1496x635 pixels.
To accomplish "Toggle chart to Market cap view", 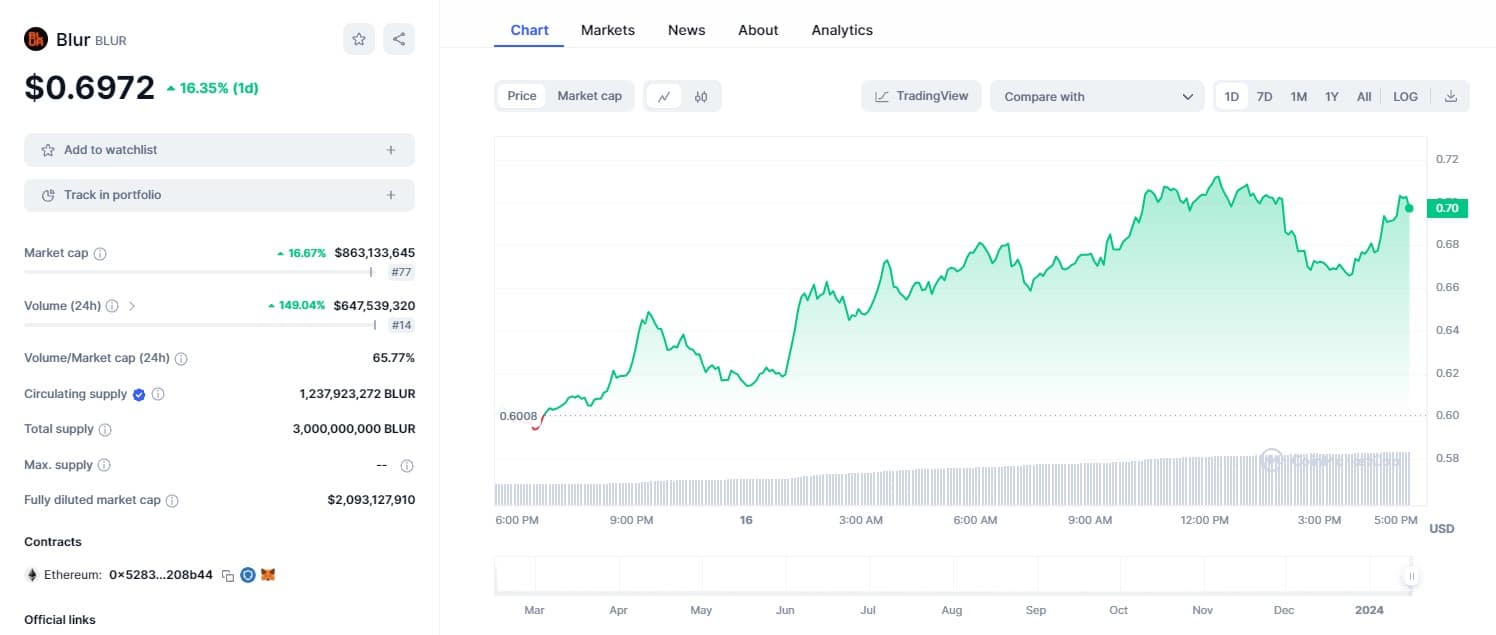I will pyautogui.click(x=589, y=96).
